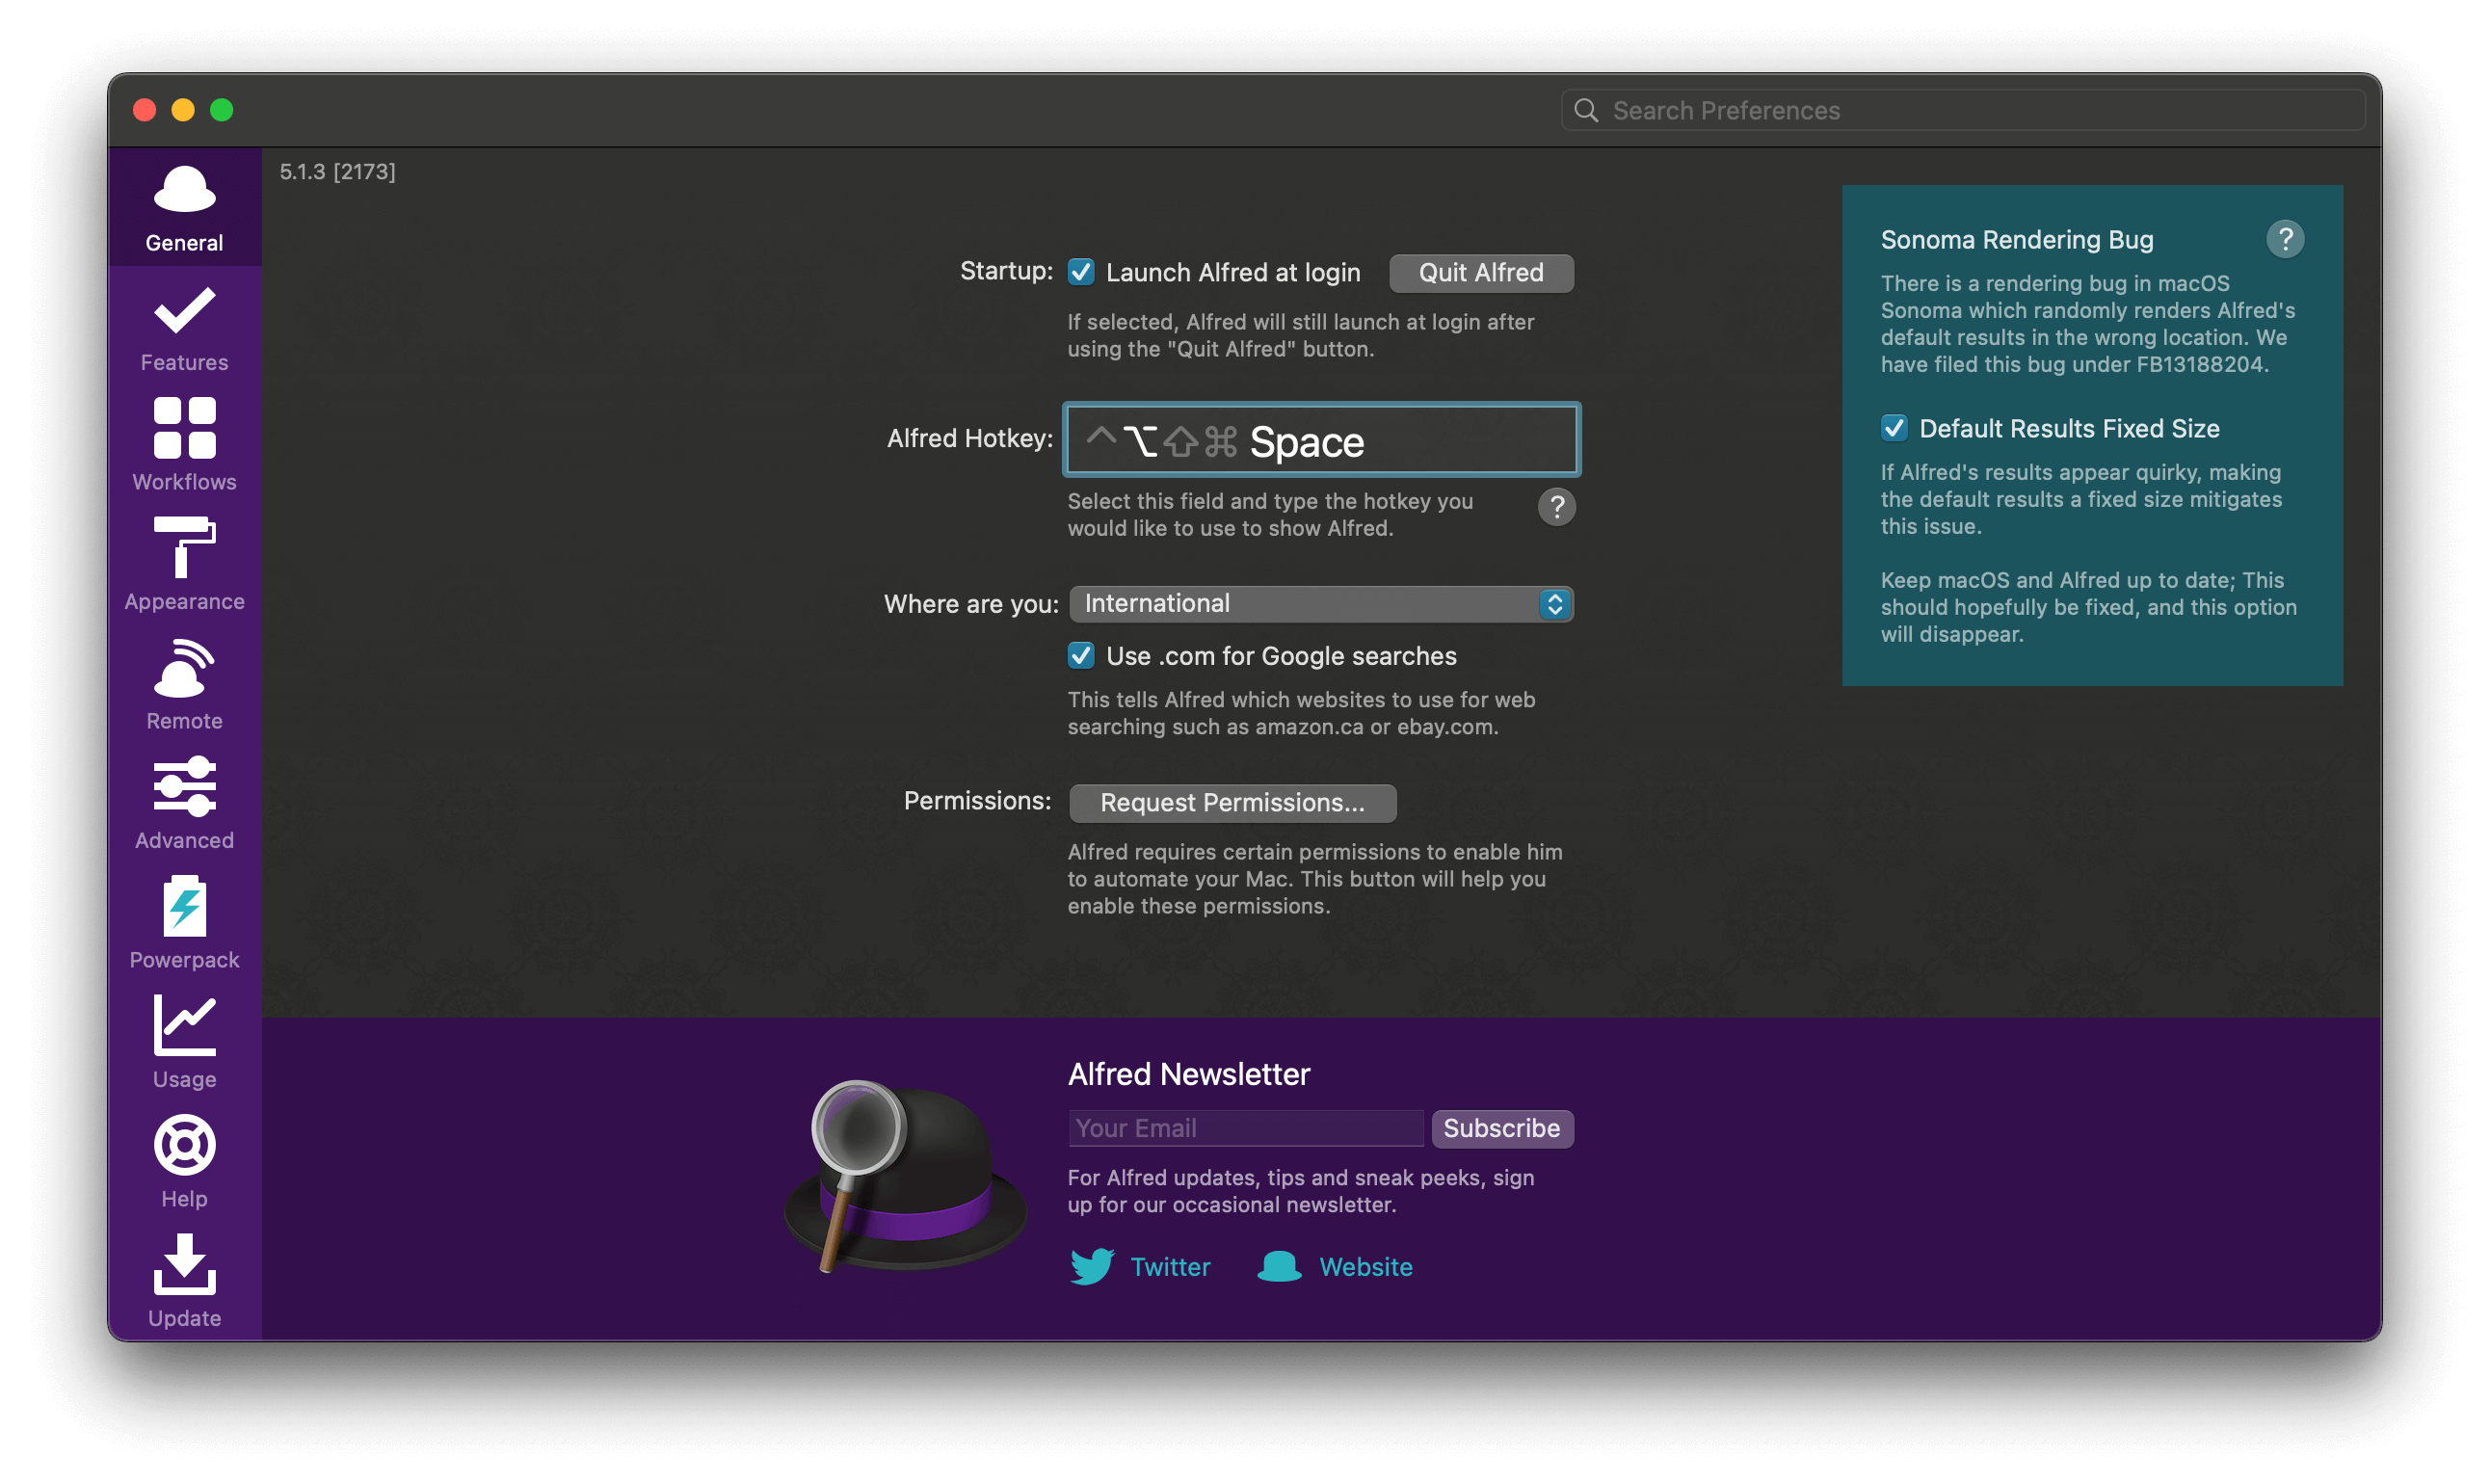Show the Powerpack battery section
The height and width of the screenshot is (1484, 2490).
(184, 922)
